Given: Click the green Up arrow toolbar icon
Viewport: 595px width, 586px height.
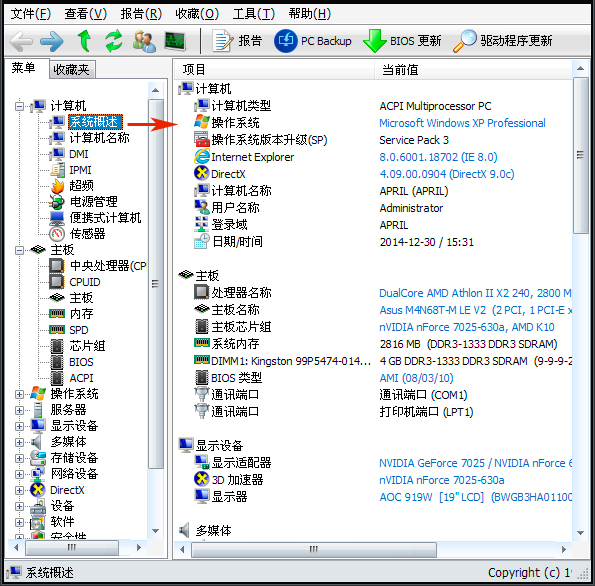Looking at the screenshot, I should point(84,41).
